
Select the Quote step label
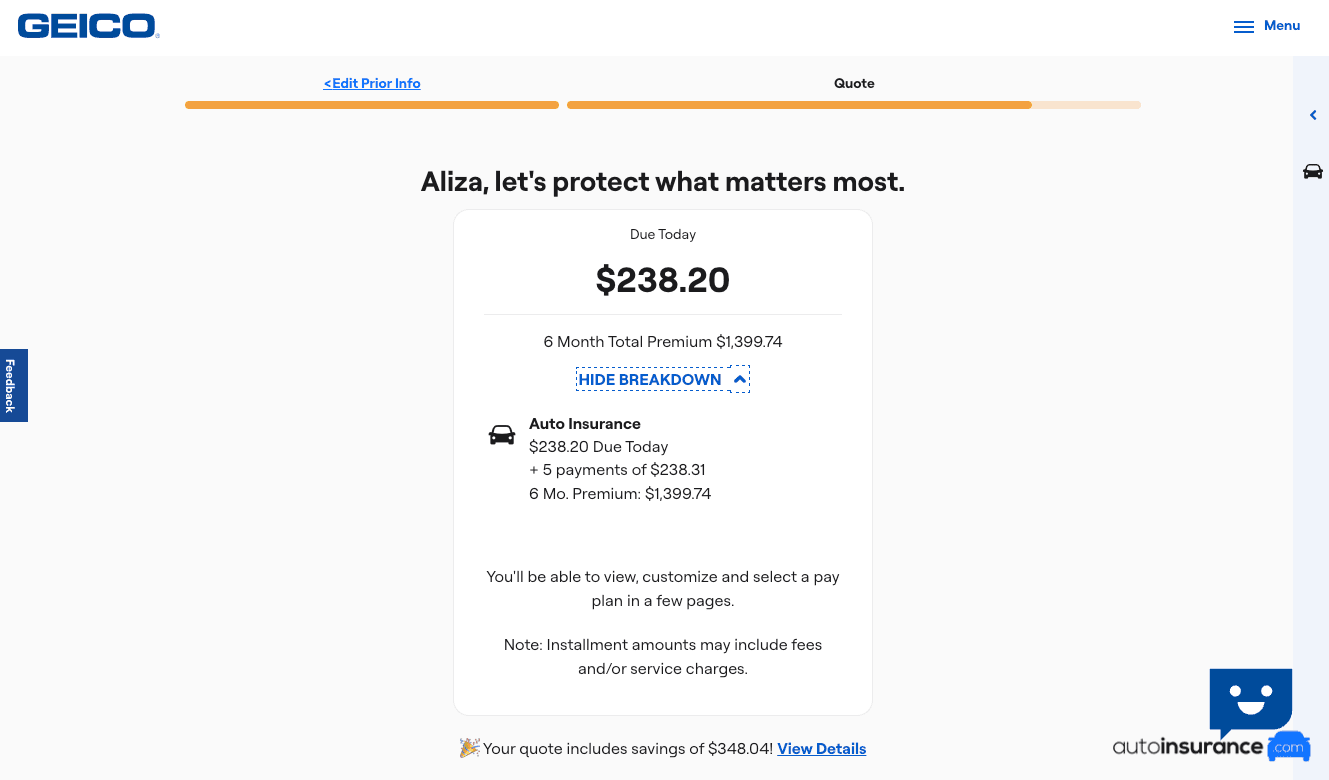(x=854, y=83)
